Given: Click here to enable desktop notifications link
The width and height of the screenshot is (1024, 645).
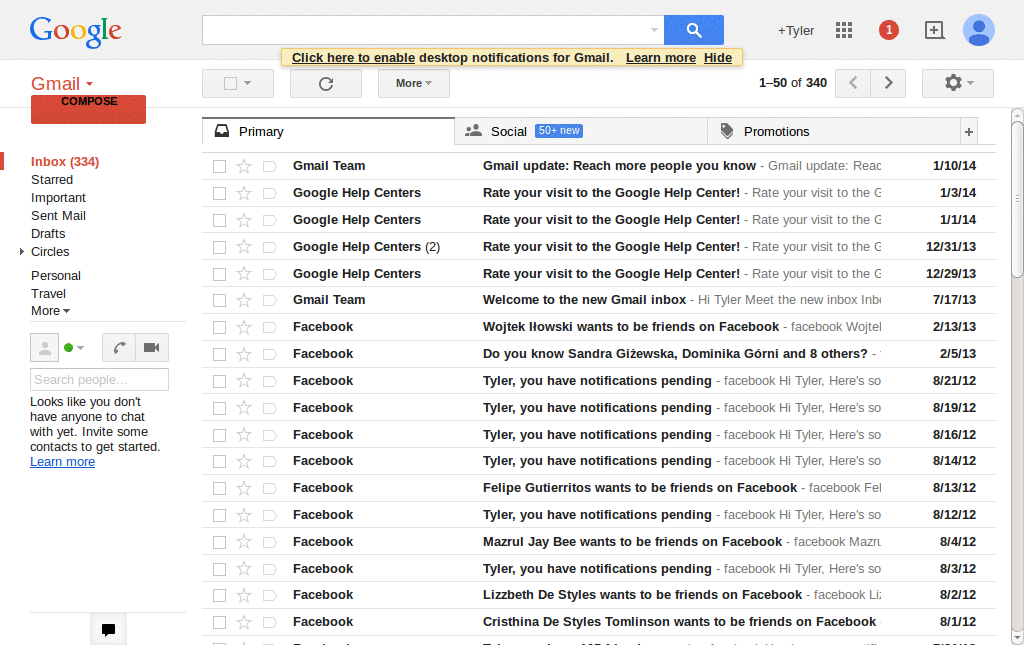Looking at the screenshot, I should tap(353, 57).
